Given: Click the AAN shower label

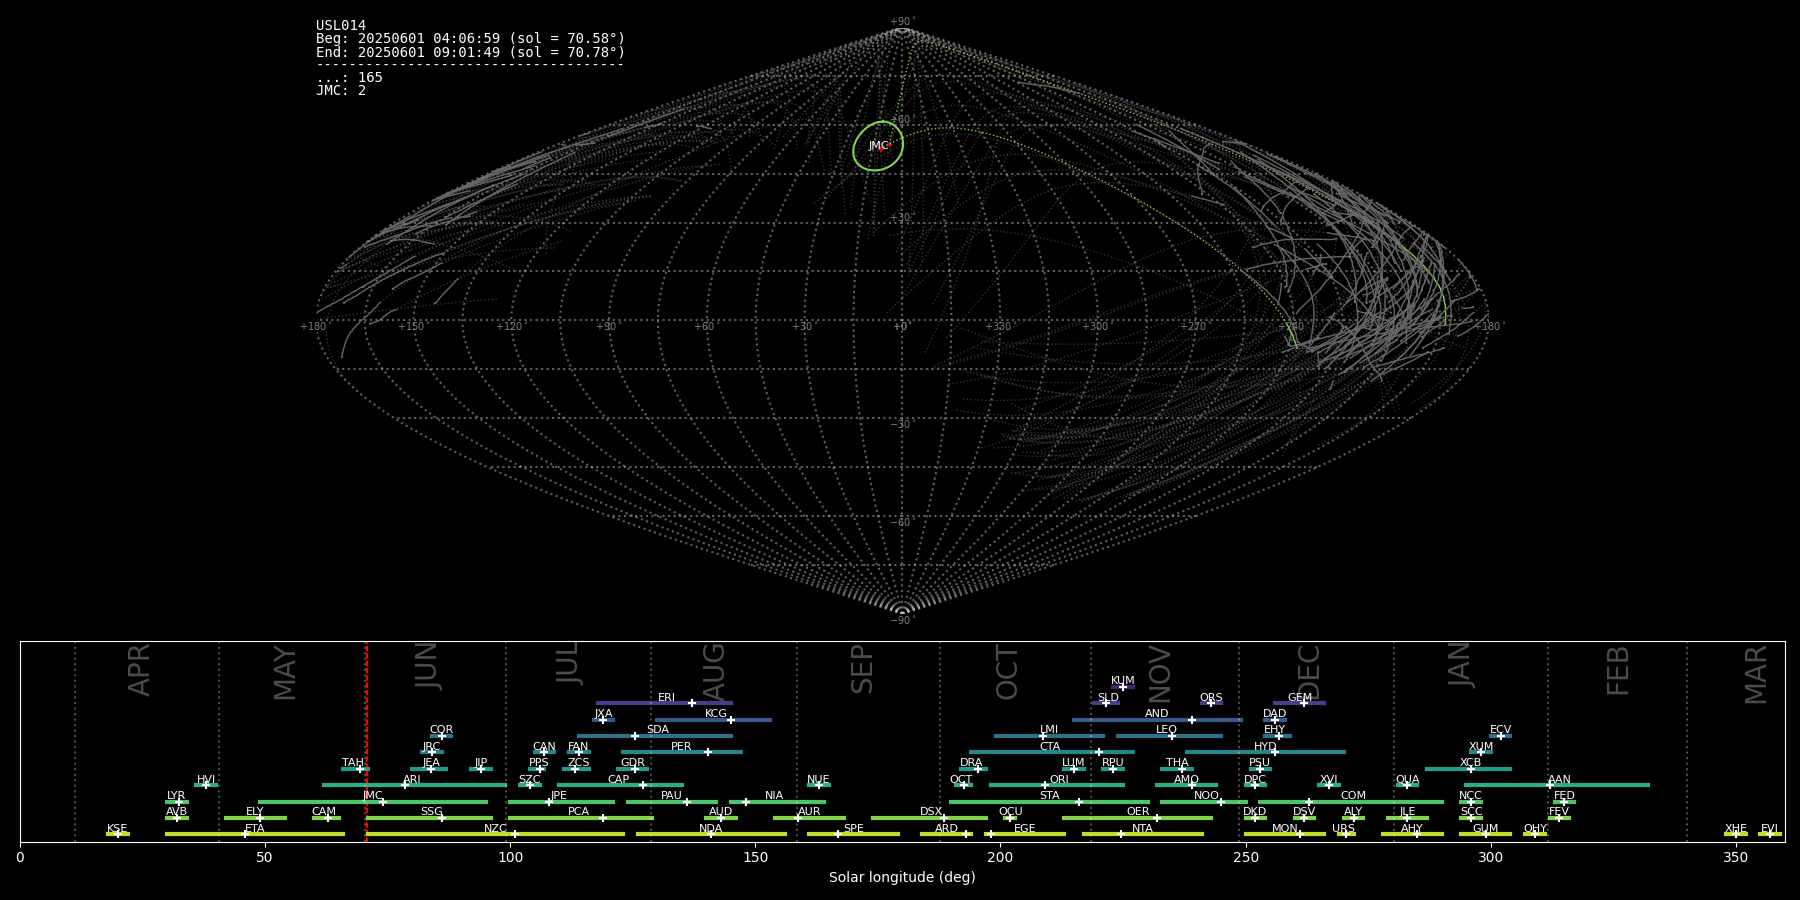Looking at the screenshot, I should pyautogui.click(x=1559, y=780).
